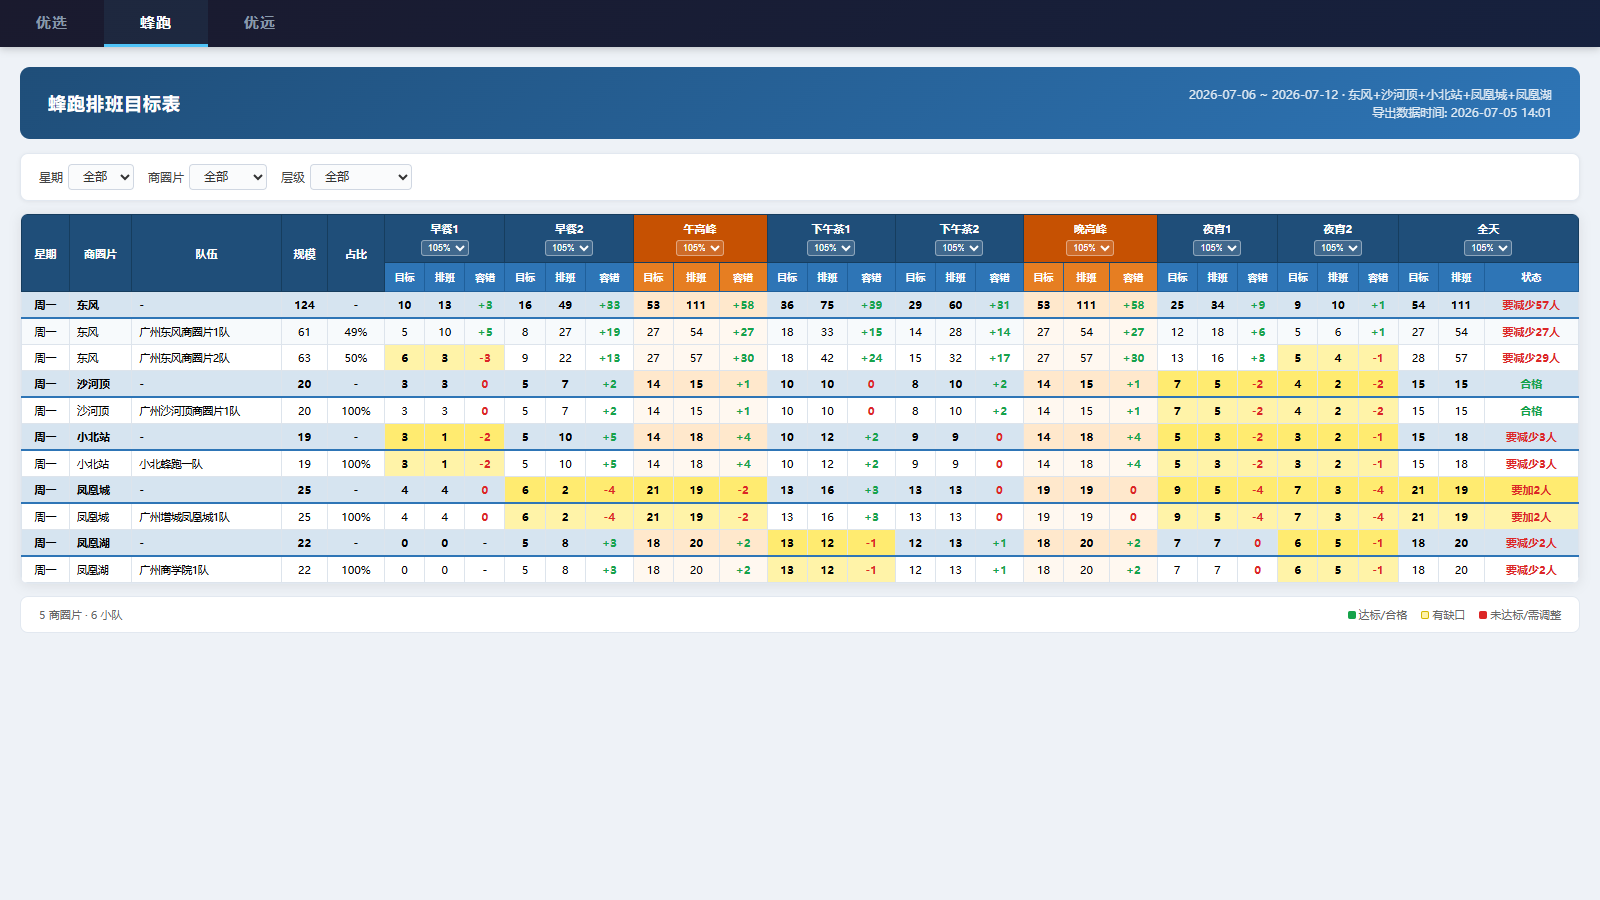Click the green 达标/合格 legend swatch
1600x900 pixels.
[x=1352, y=616]
